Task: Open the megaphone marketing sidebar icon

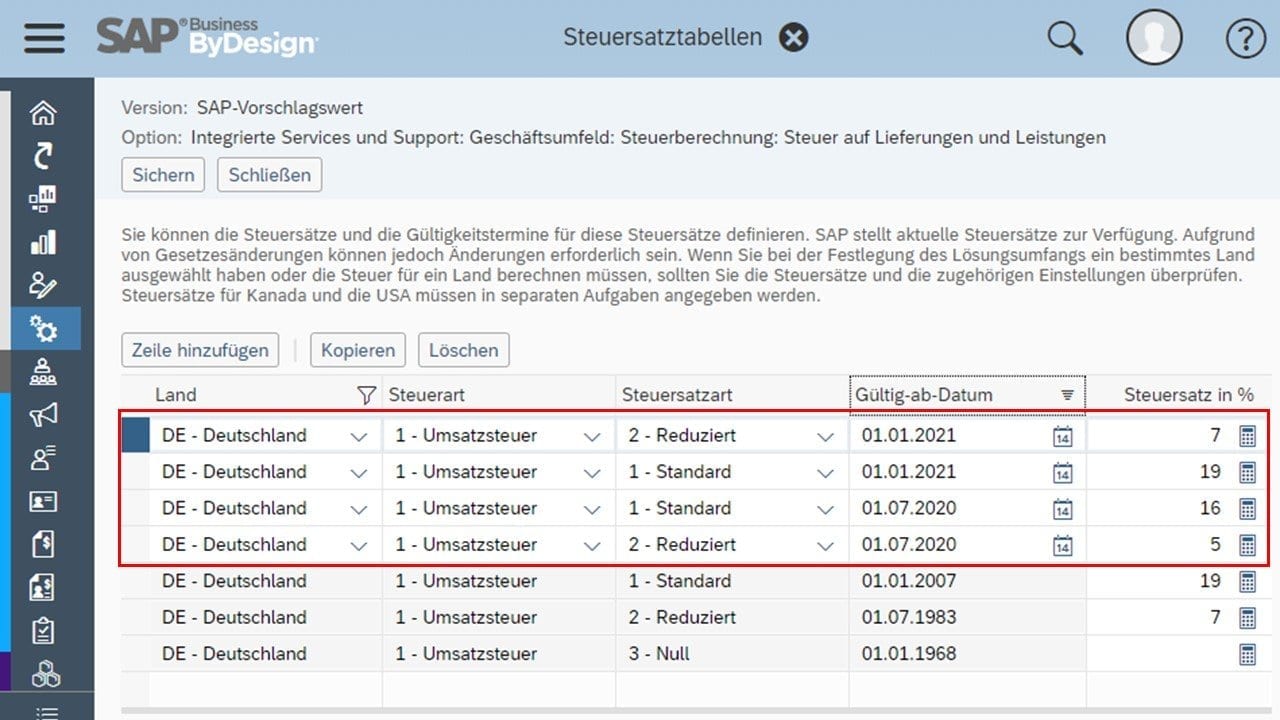Action: [x=43, y=414]
